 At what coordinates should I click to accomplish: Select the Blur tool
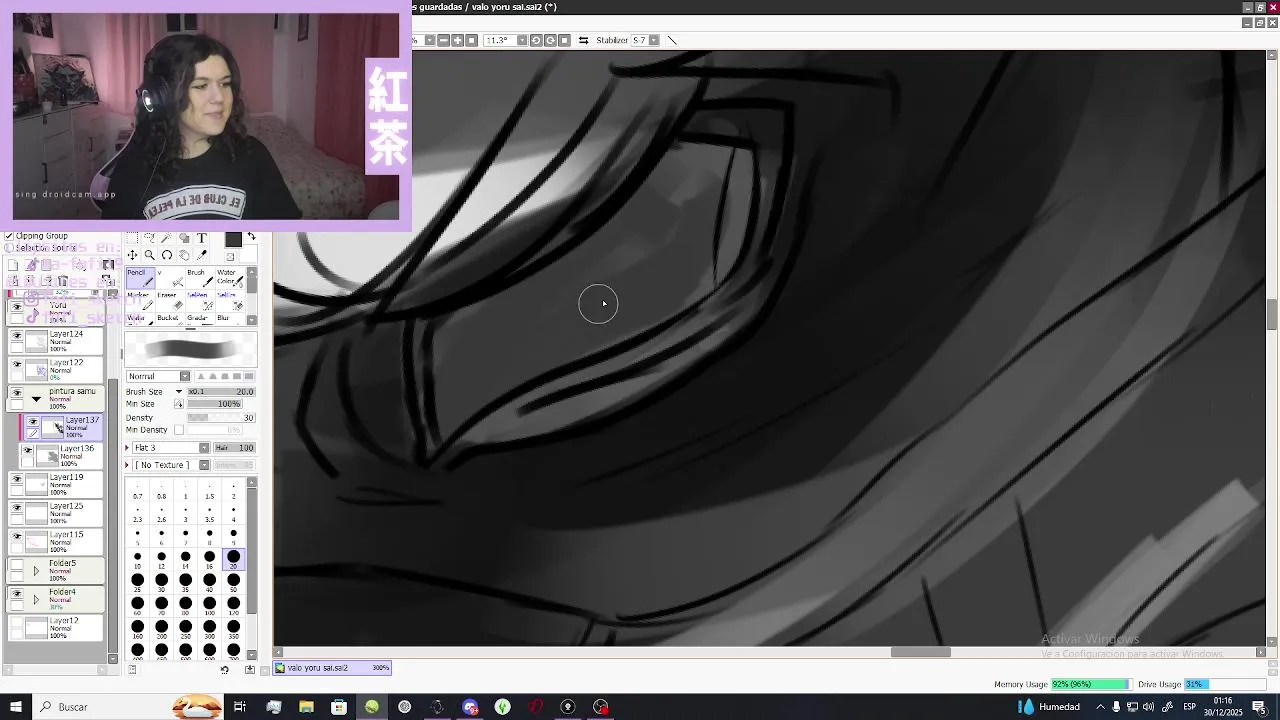[230, 318]
